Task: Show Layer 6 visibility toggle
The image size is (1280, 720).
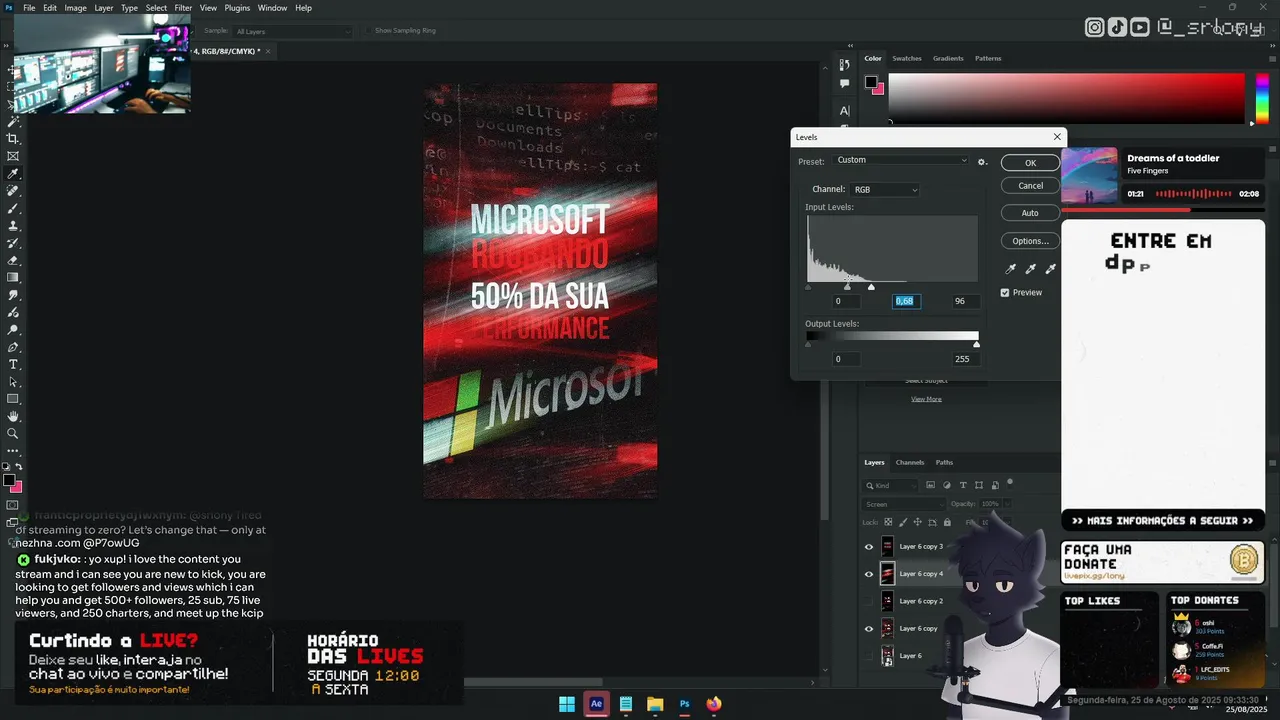Action: (868, 656)
